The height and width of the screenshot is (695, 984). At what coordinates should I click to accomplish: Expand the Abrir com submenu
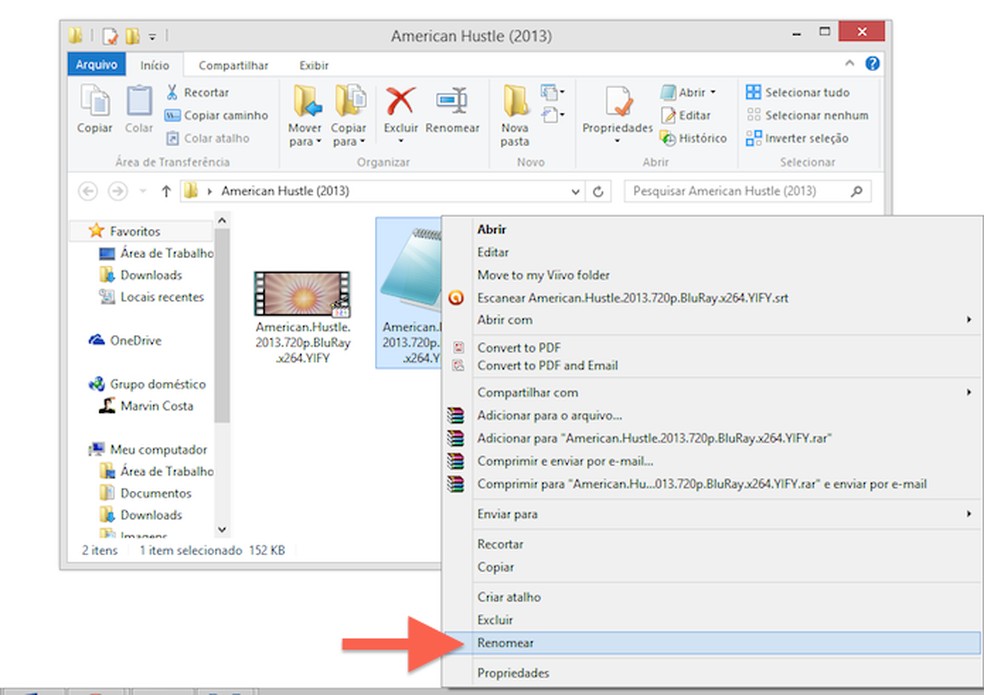coord(712,320)
